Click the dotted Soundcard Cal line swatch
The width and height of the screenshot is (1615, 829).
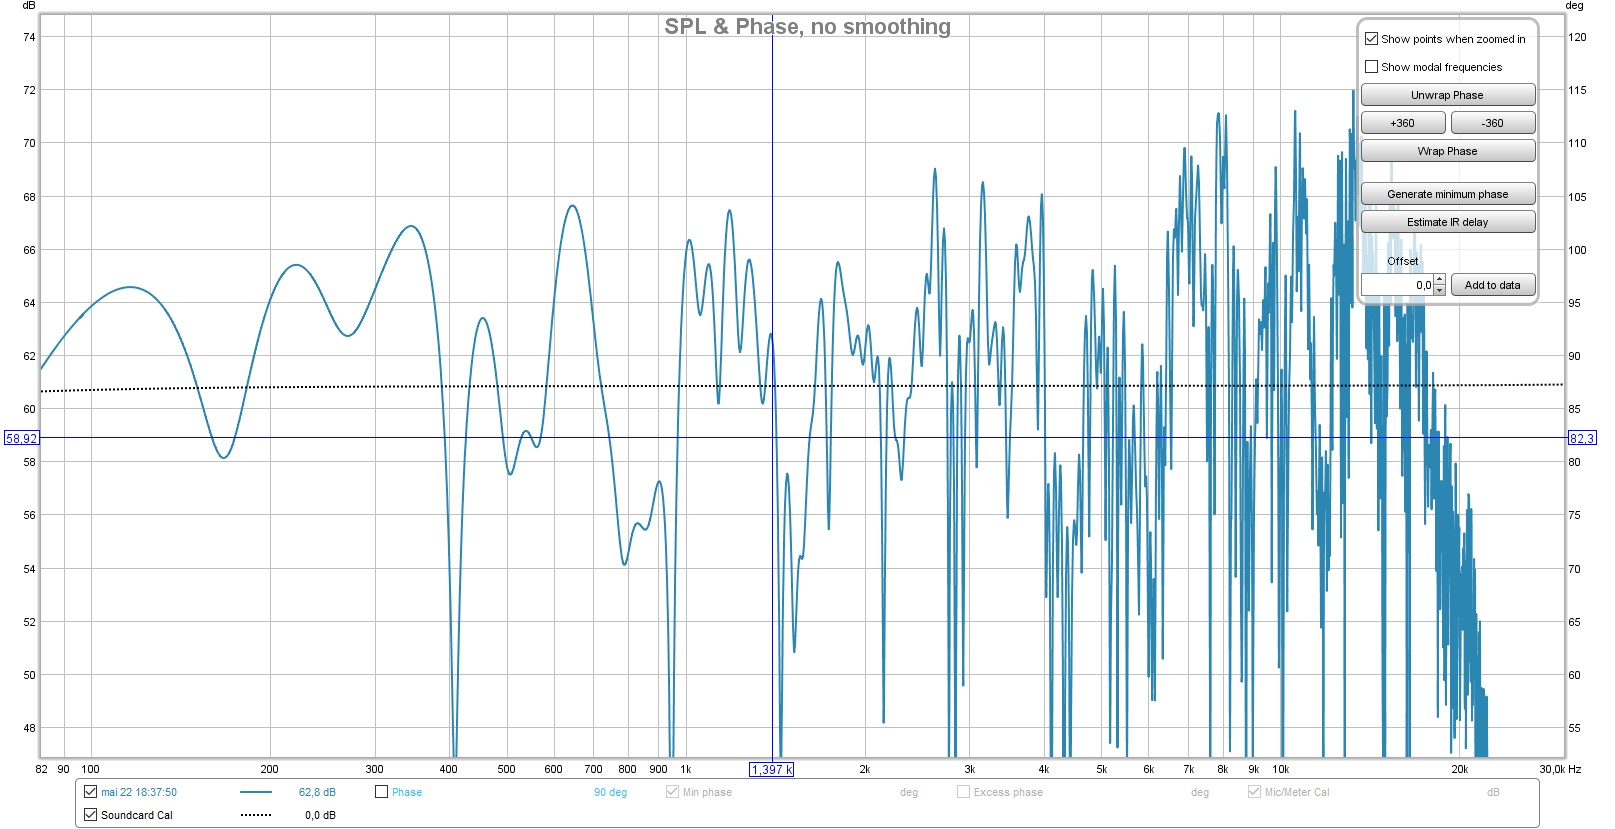click(x=256, y=815)
